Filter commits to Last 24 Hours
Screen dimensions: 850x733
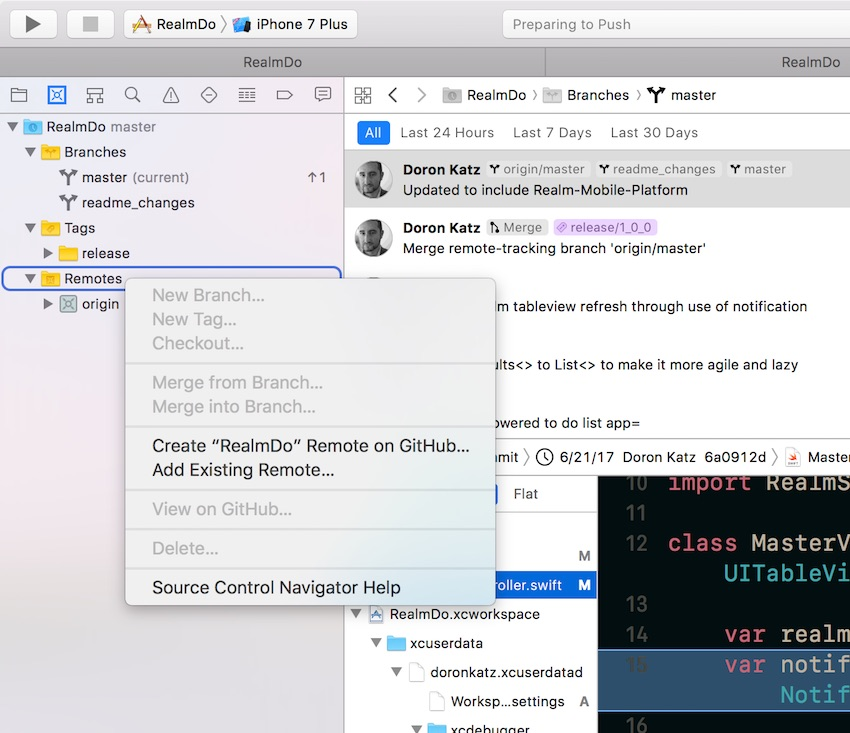click(x=446, y=132)
